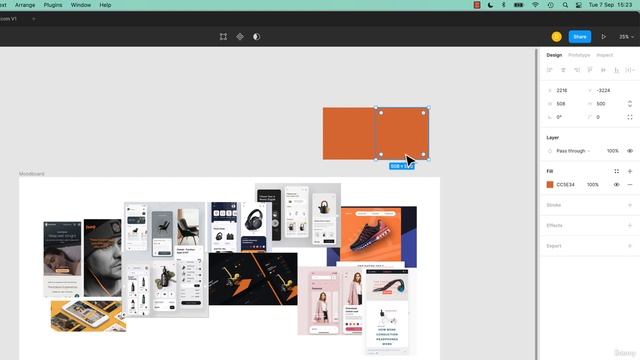Click the Create component icon
Image resolution: width=640 pixels, height=360 pixels.
pyautogui.click(x=240, y=37)
